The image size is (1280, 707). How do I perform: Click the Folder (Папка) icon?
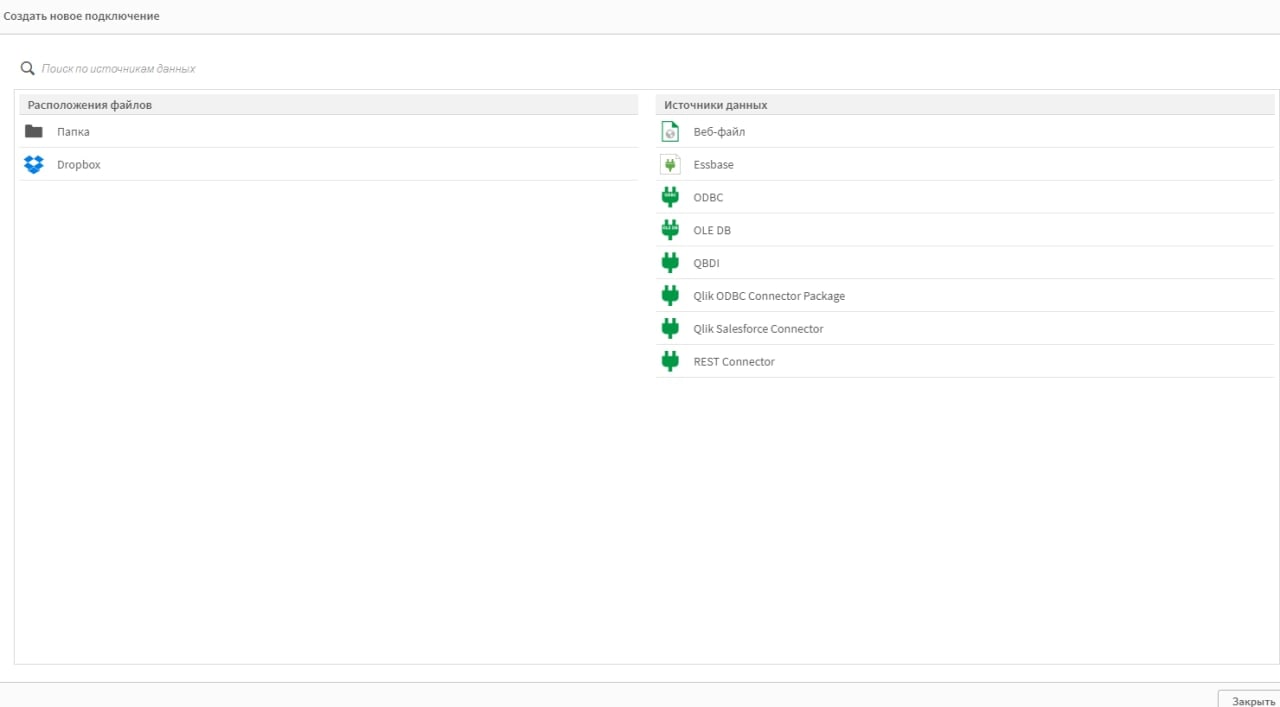pyautogui.click(x=34, y=131)
